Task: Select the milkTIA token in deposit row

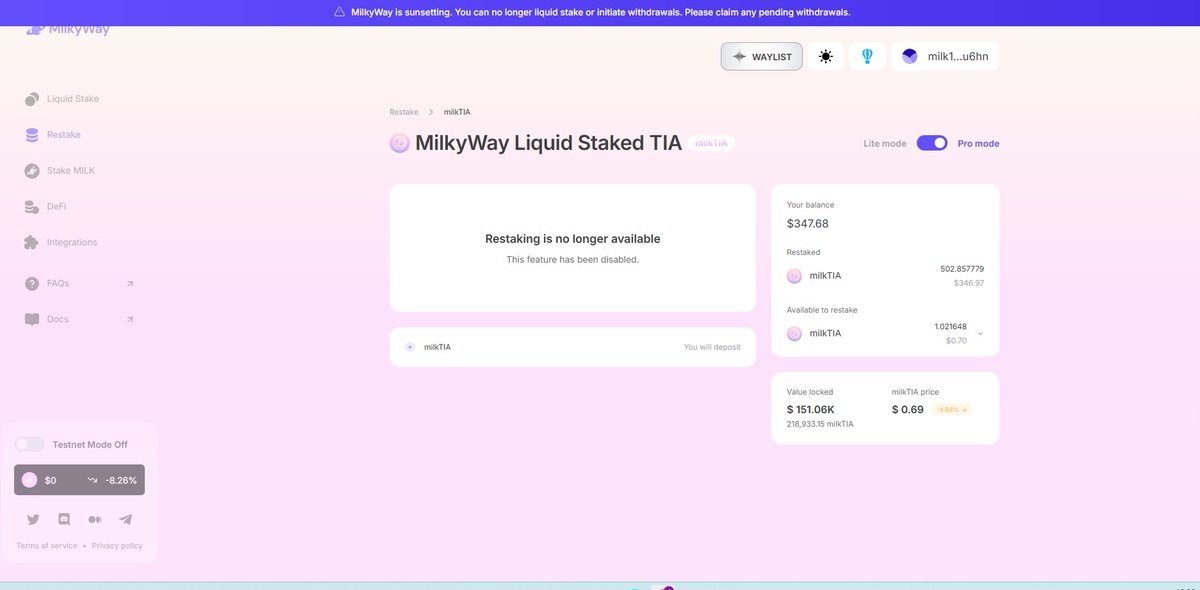Action: point(428,346)
